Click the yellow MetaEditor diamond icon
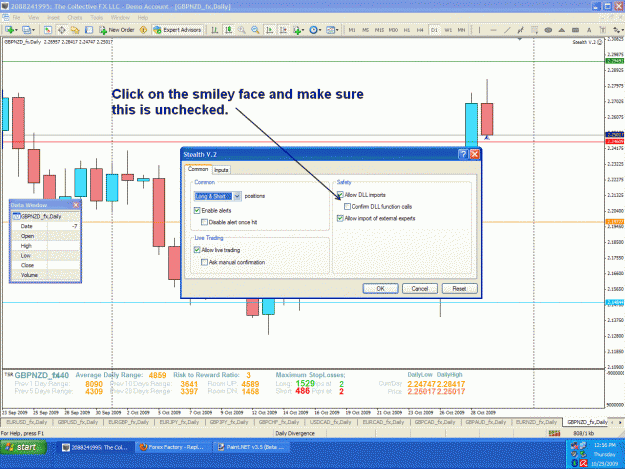Viewport: 625px width, 469px height. (143, 30)
